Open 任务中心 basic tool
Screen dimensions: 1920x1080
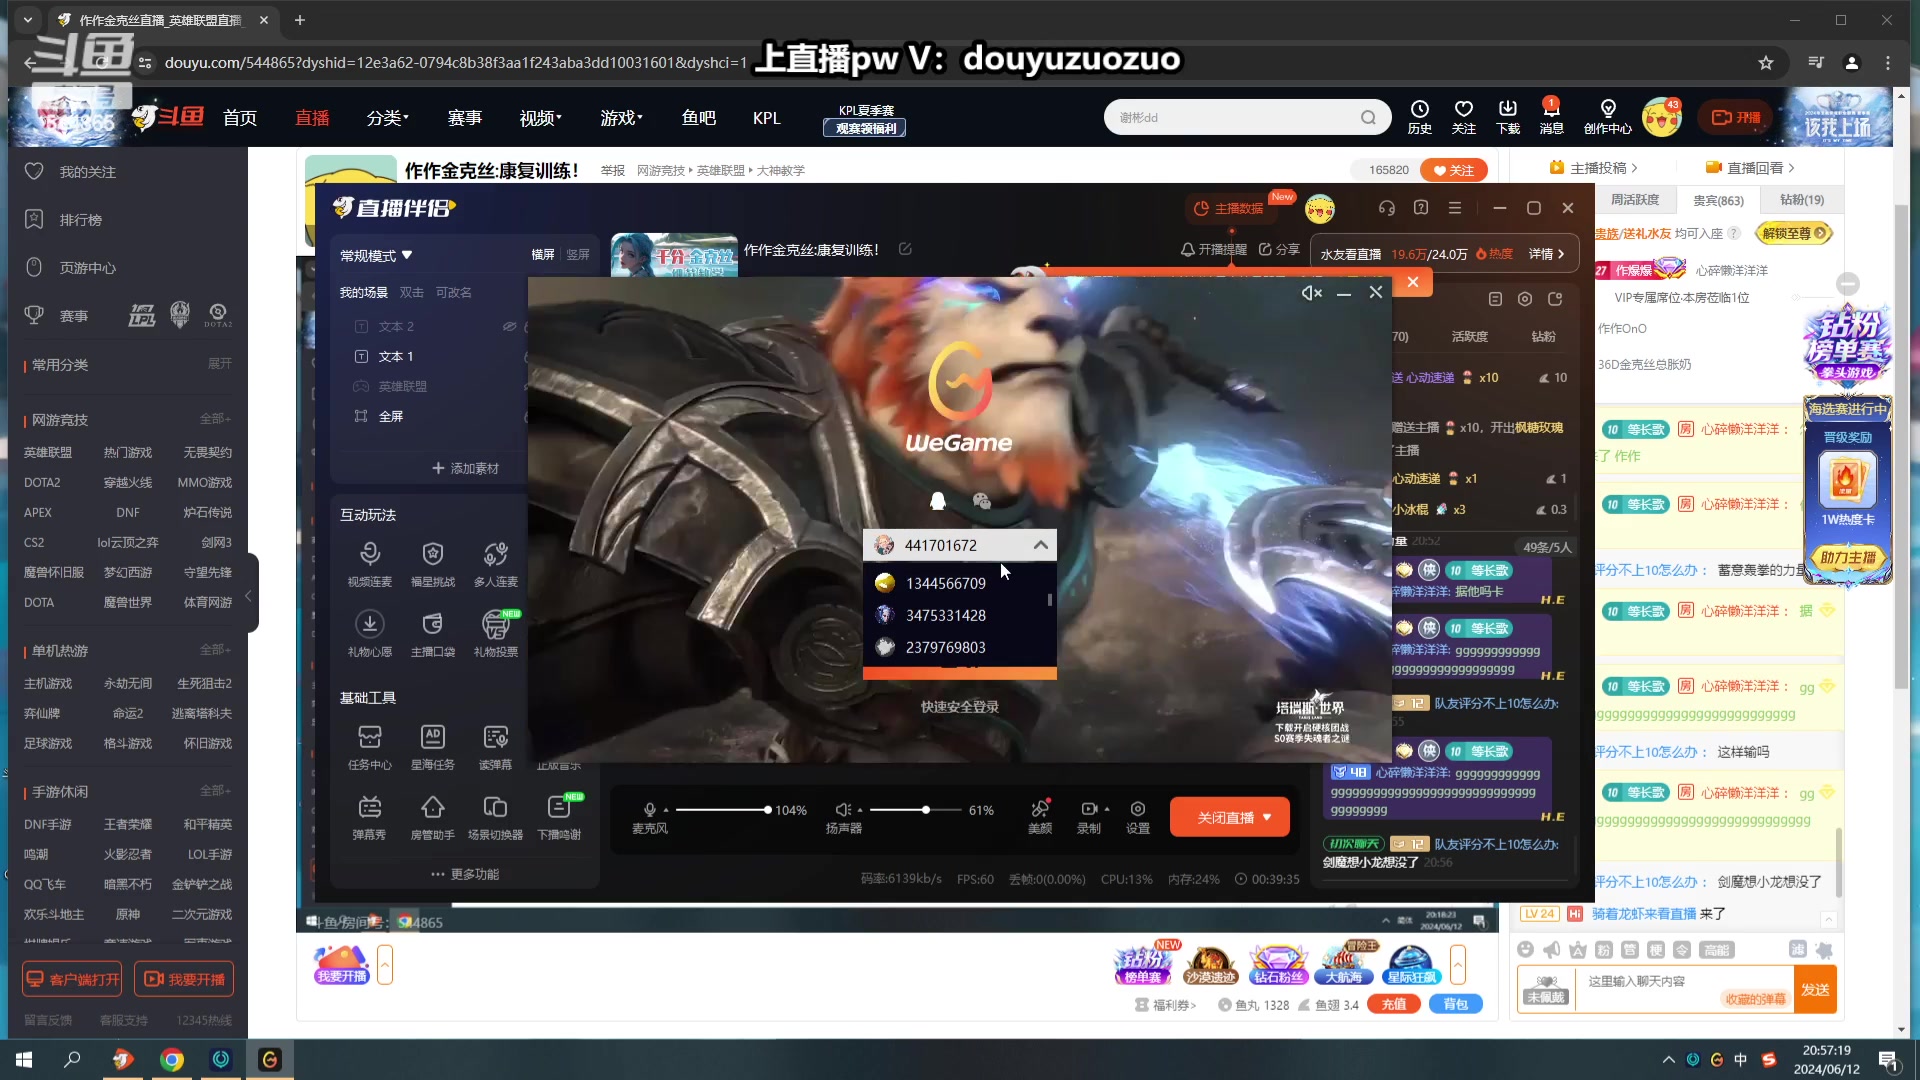coord(370,747)
